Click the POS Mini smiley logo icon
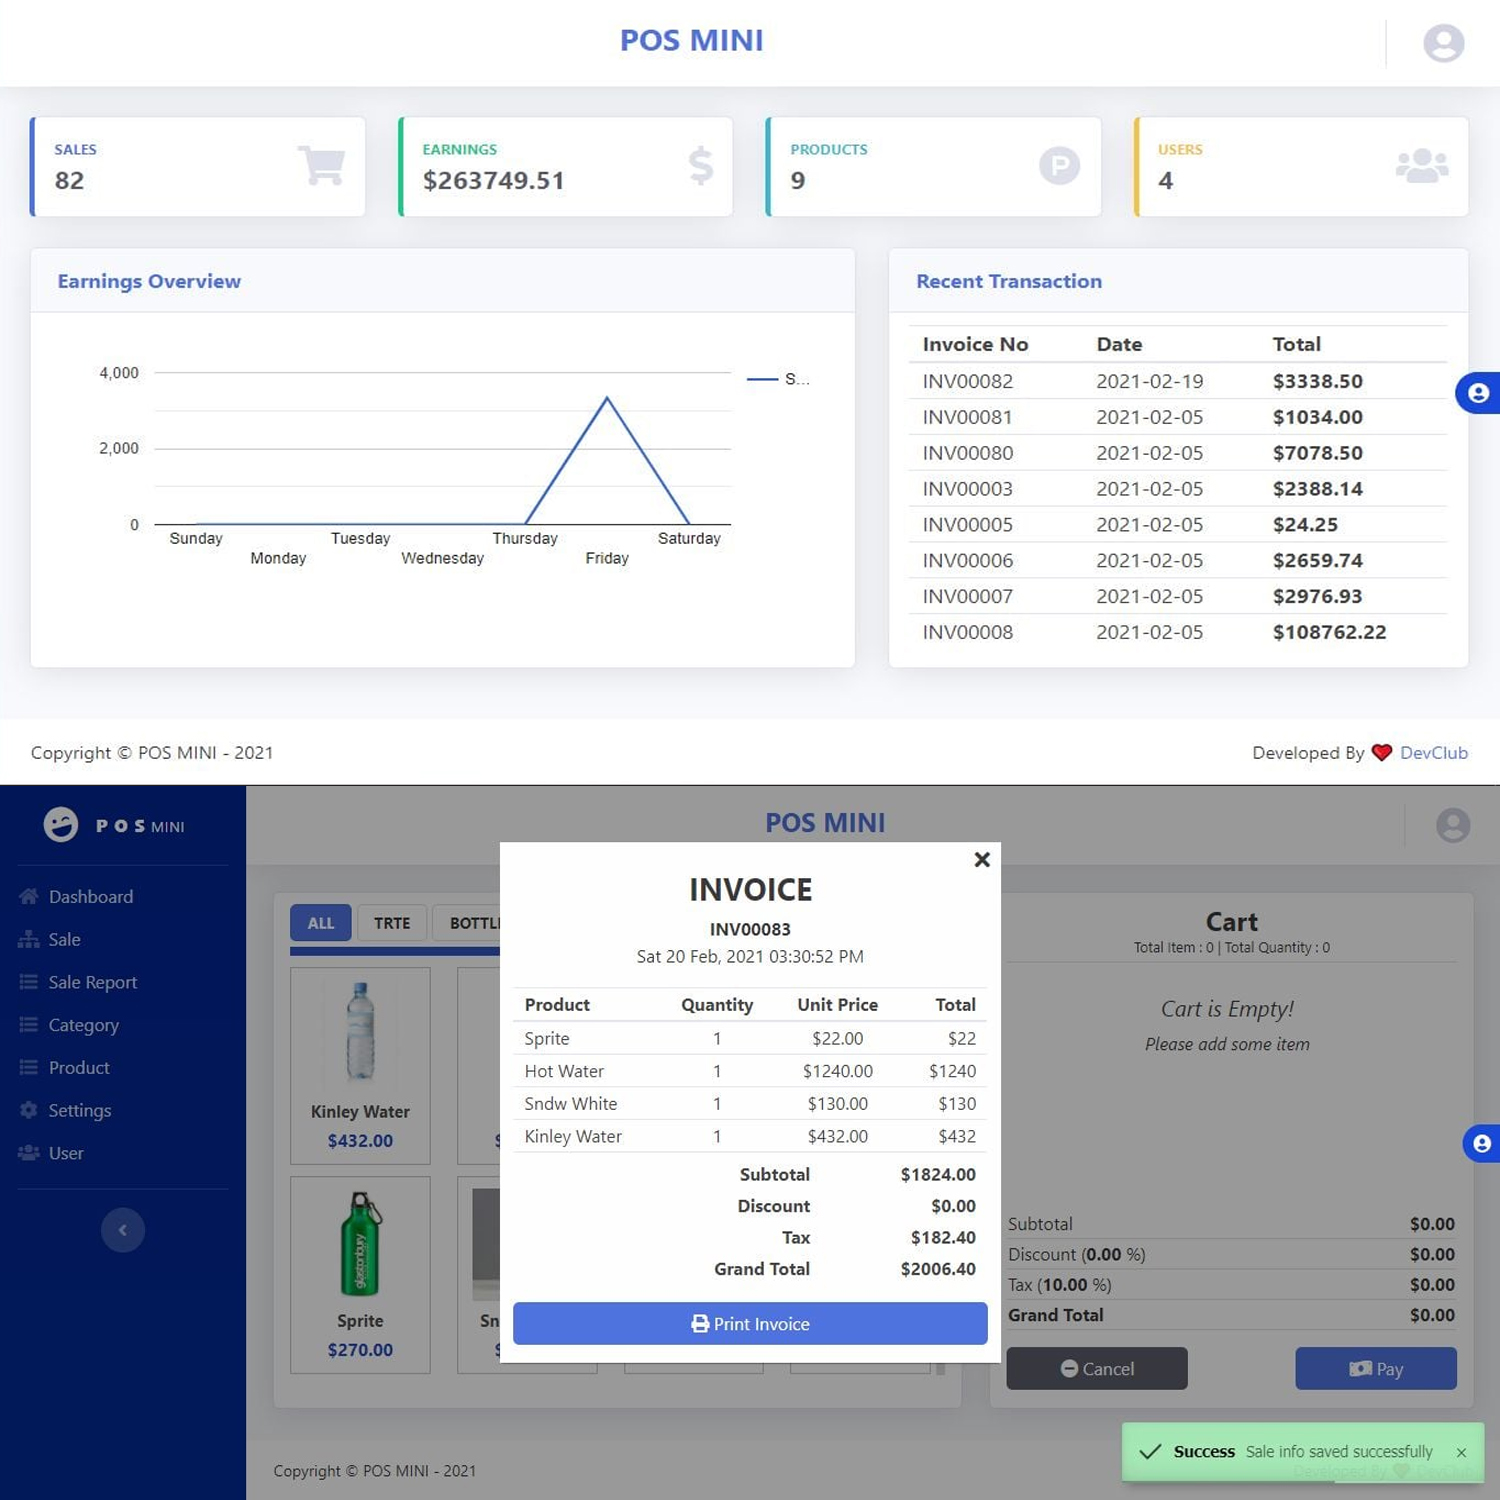Screen dimensions: 1500x1500 tap(61, 825)
